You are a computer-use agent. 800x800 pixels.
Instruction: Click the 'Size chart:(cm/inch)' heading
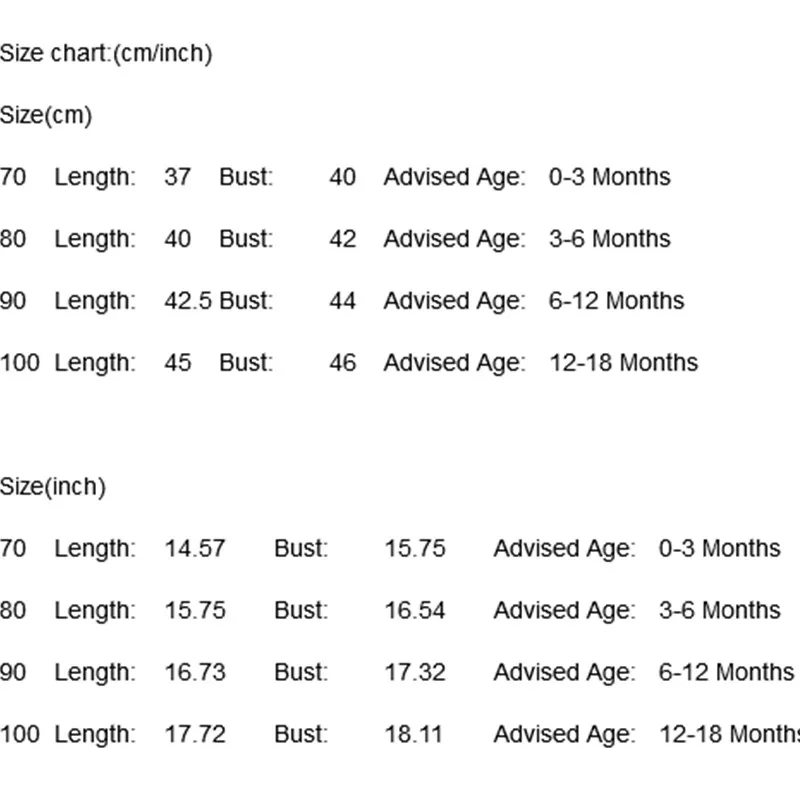[x=106, y=54]
